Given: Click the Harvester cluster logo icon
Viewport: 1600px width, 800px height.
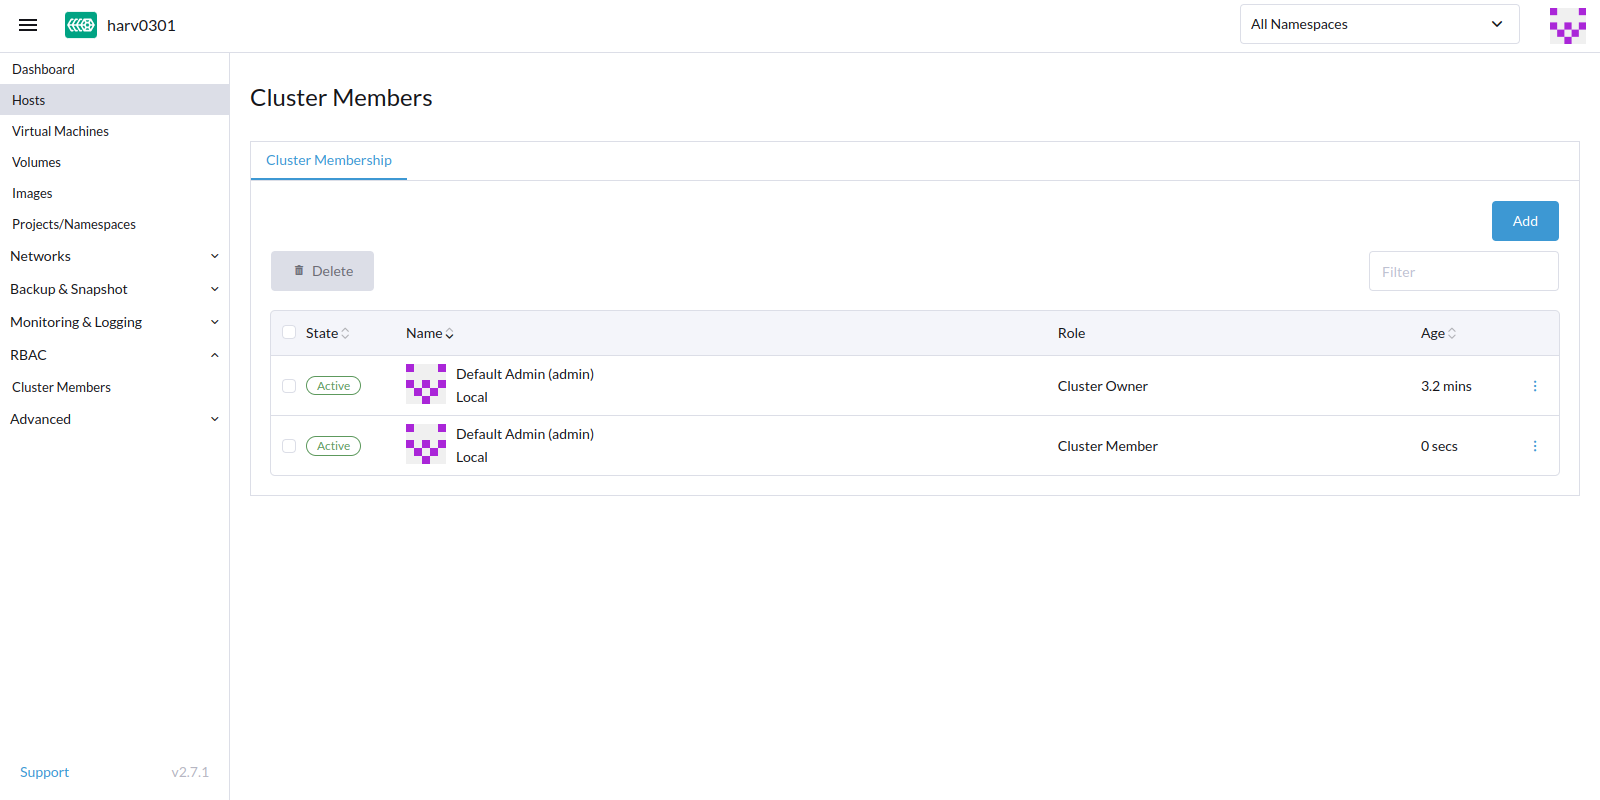Looking at the screenshot, I should click(81, 25).
